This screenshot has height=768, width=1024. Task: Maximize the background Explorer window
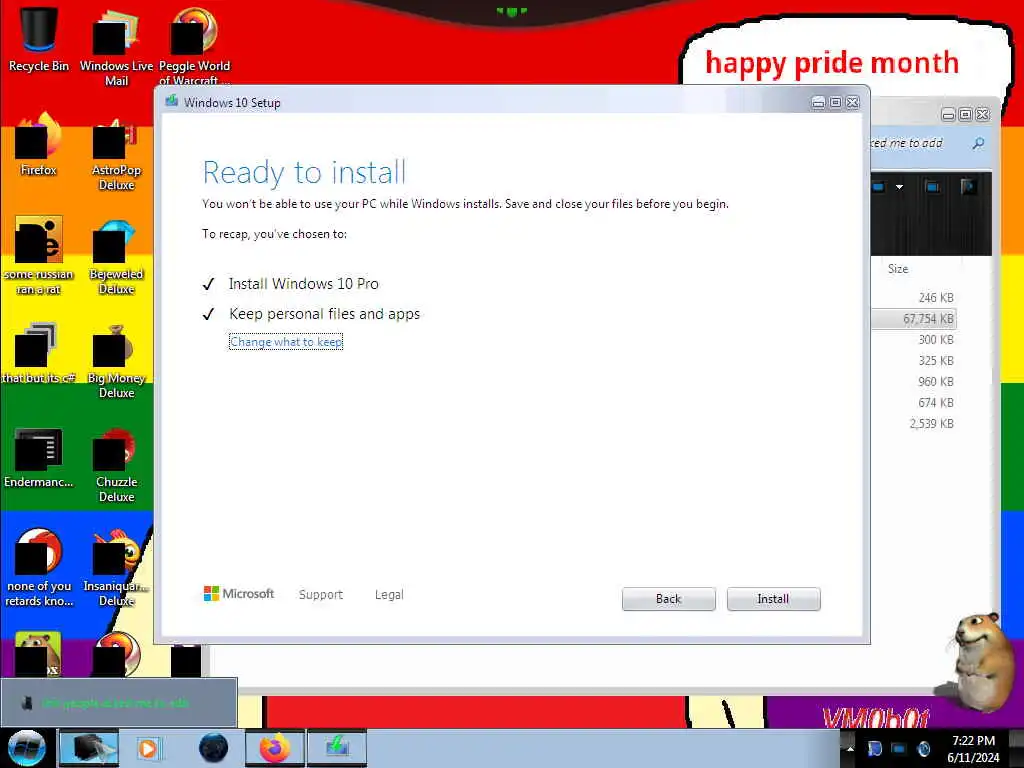pyautogui.click(x=965, y=115)
